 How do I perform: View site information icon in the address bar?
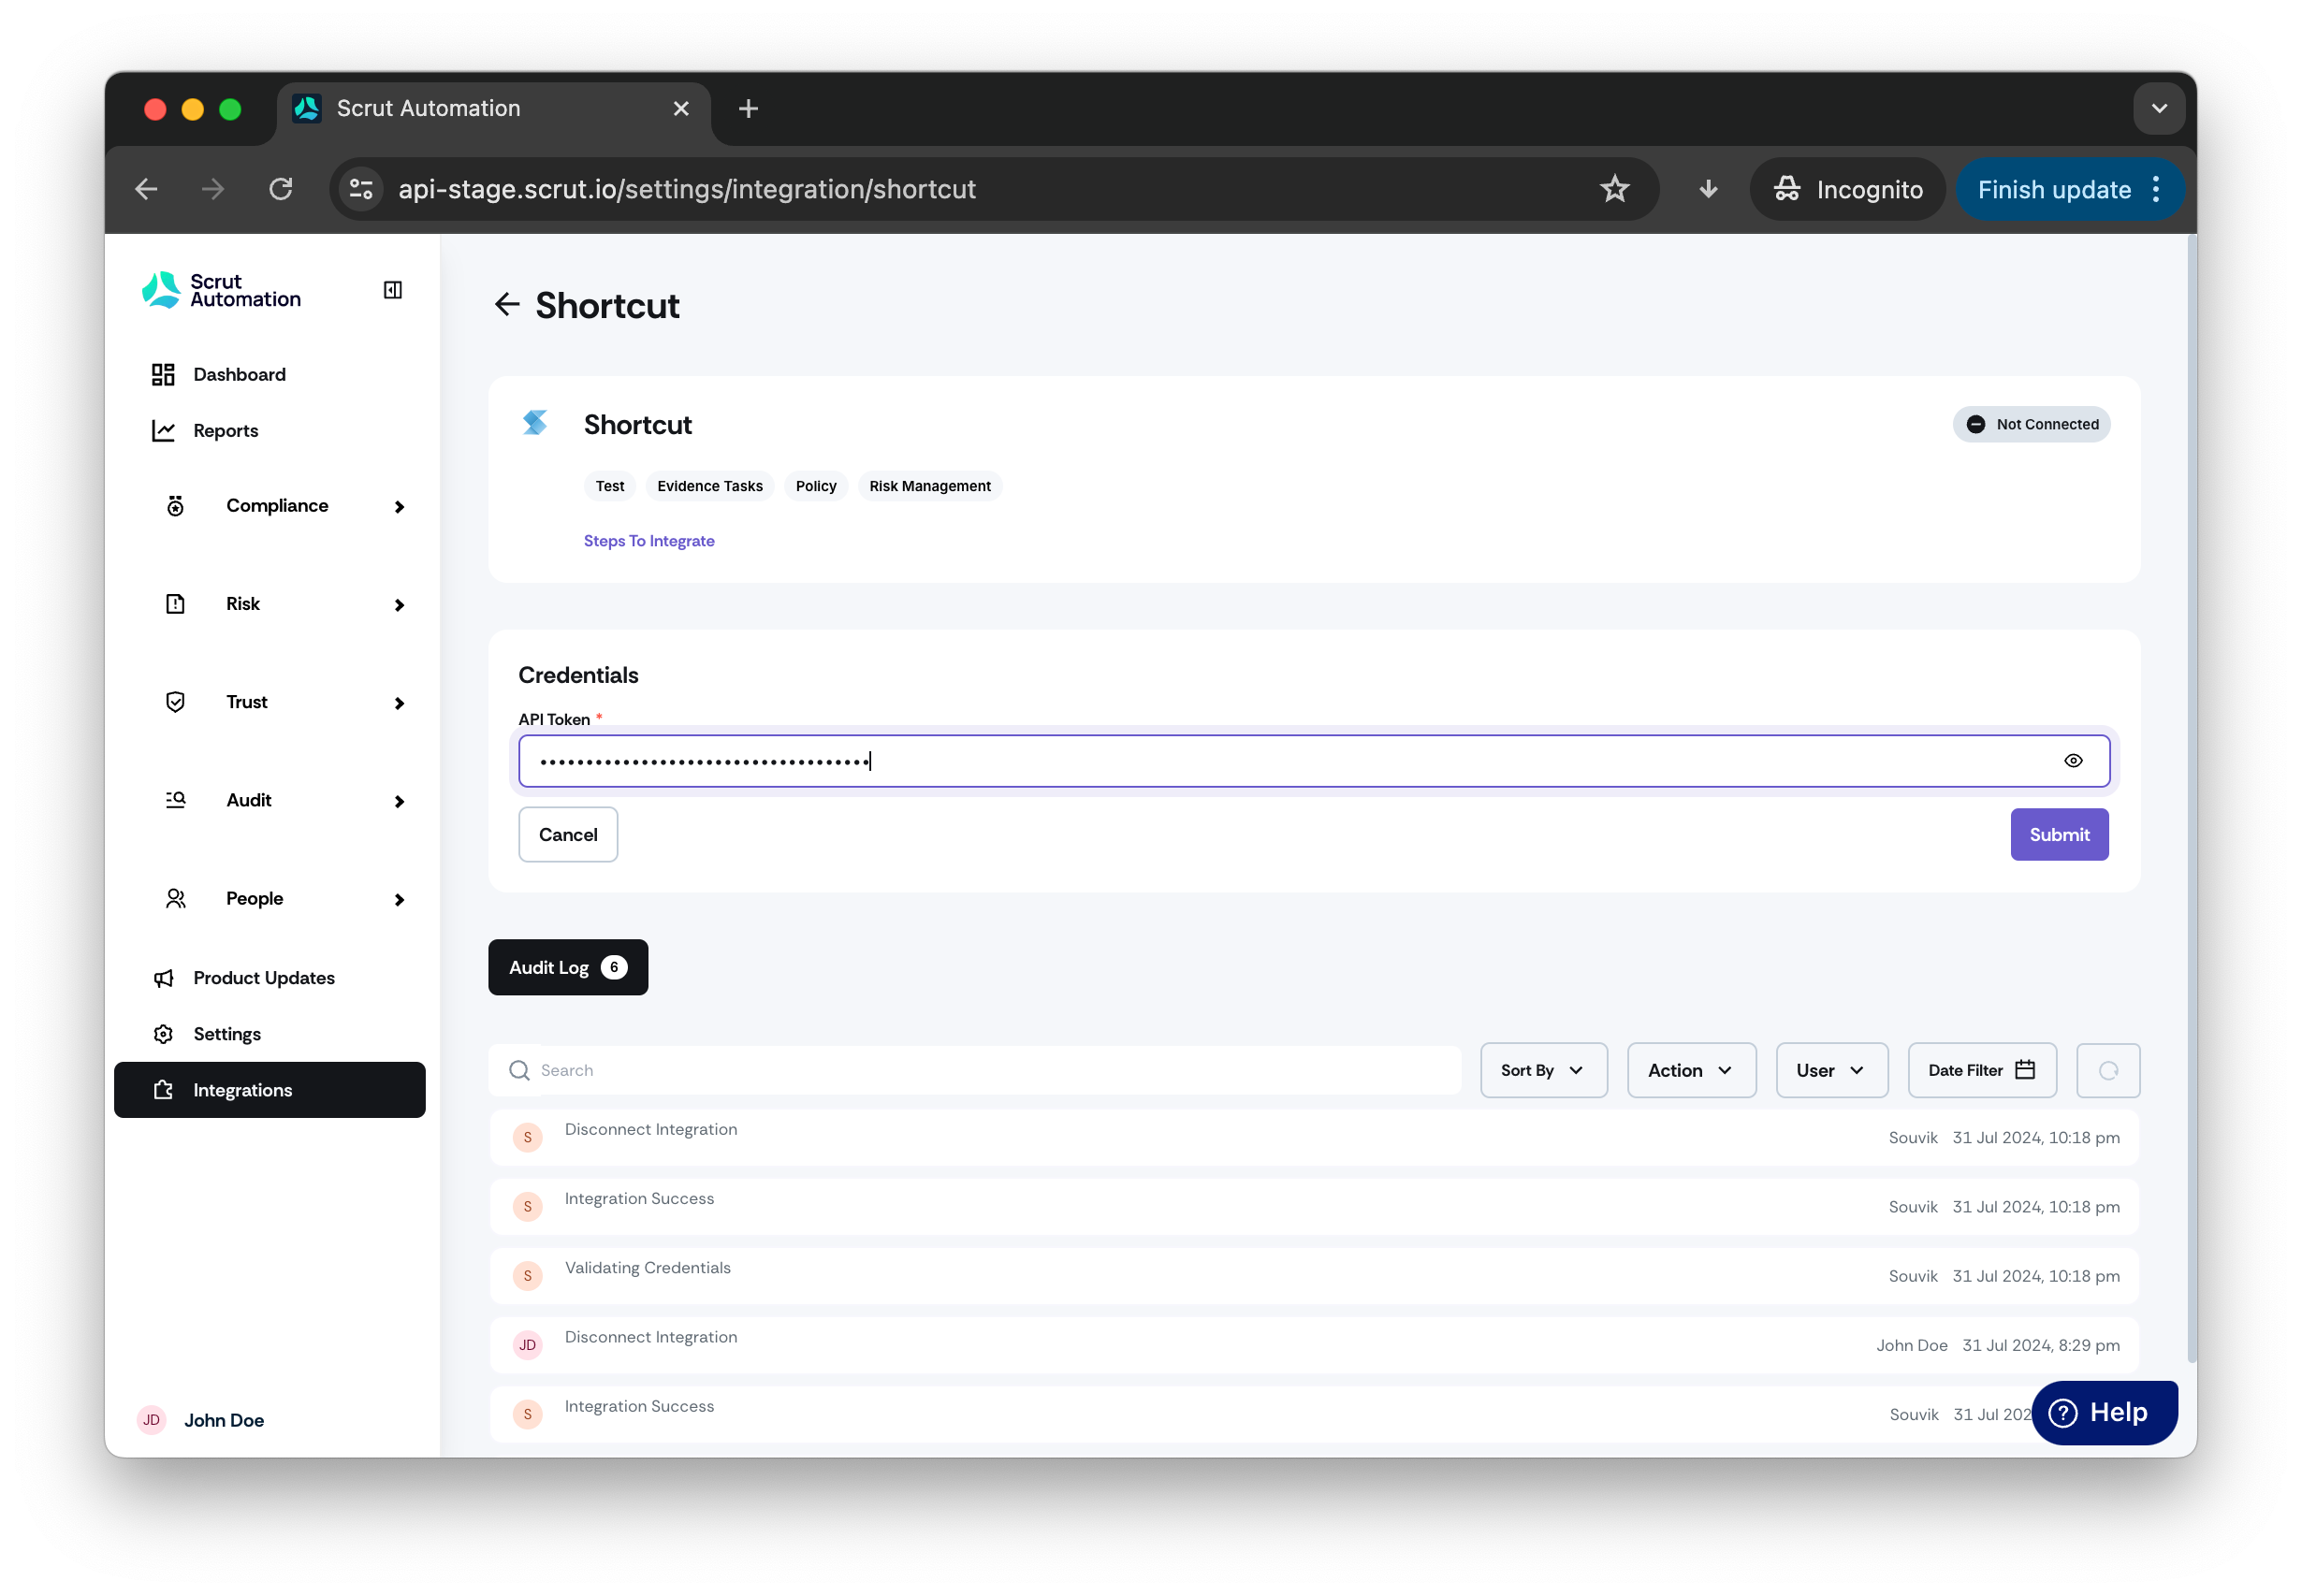pos(361,189)
